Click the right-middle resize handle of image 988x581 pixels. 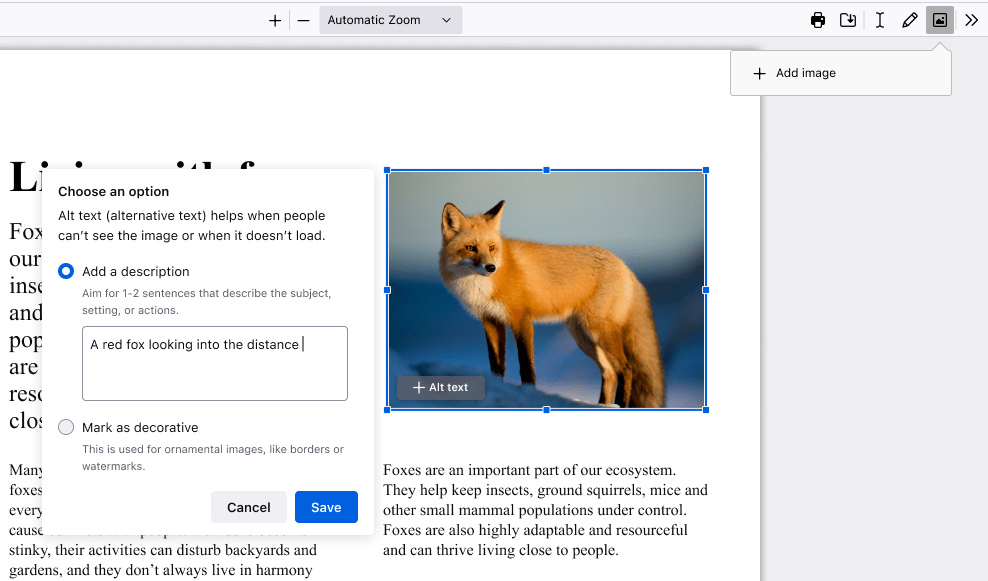pos(706,290)
